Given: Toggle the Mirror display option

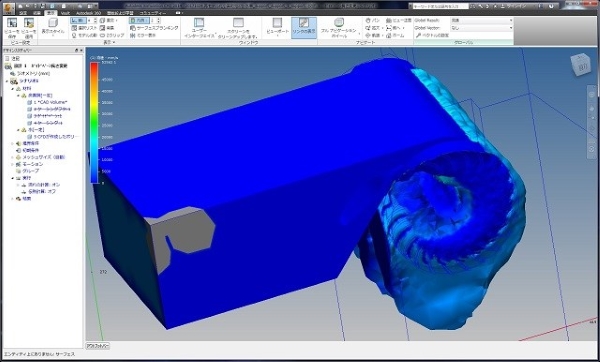Looking at the screenshot, I should click(143, 35).
